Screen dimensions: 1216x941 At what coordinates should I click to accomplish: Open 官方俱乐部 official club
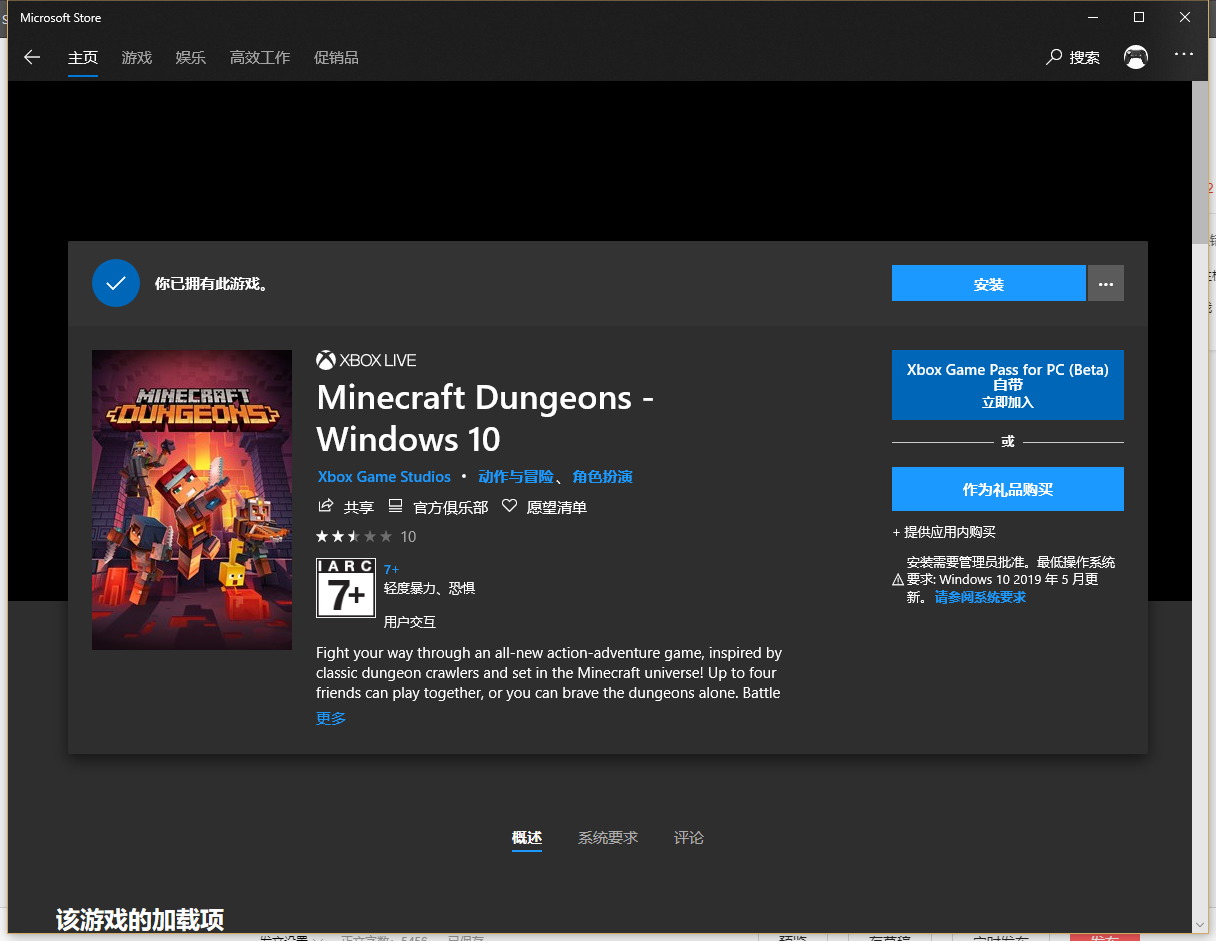coord(438,507)
